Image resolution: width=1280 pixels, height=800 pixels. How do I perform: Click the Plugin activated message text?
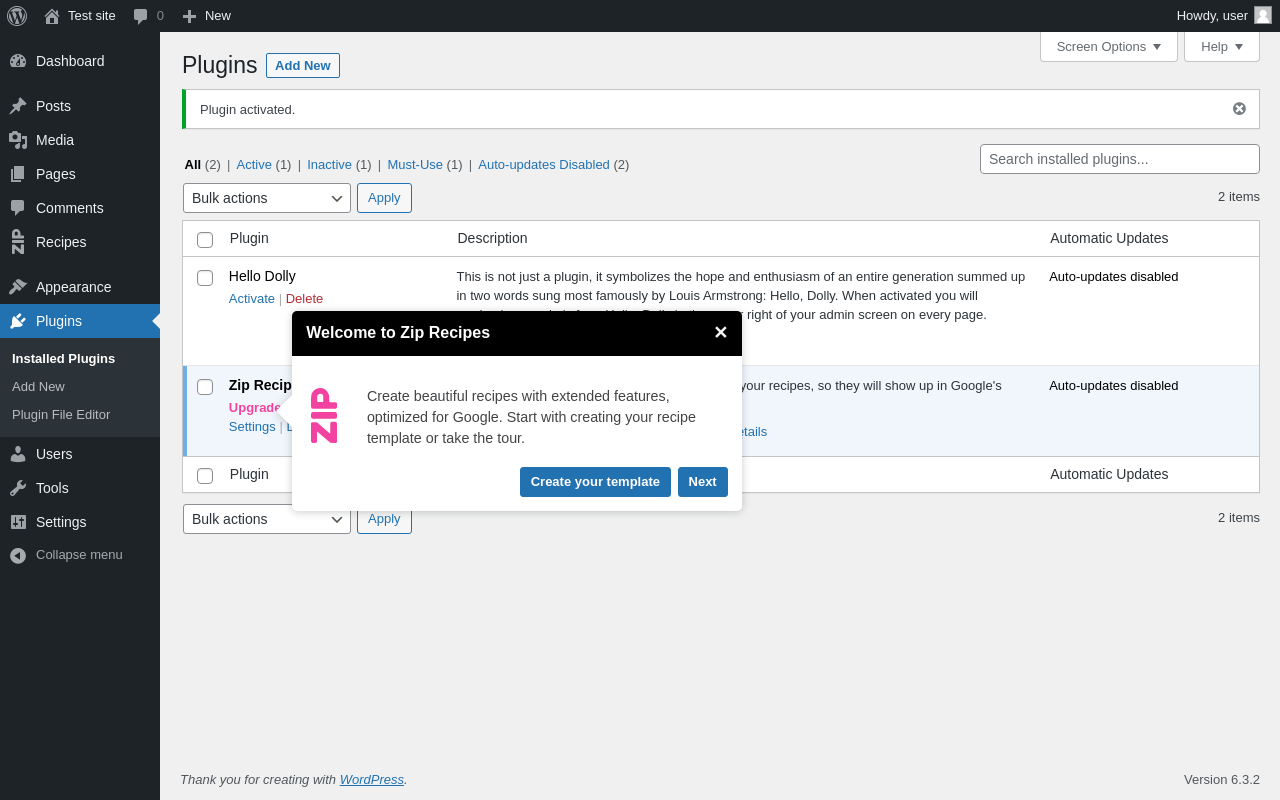coord(247,109)
